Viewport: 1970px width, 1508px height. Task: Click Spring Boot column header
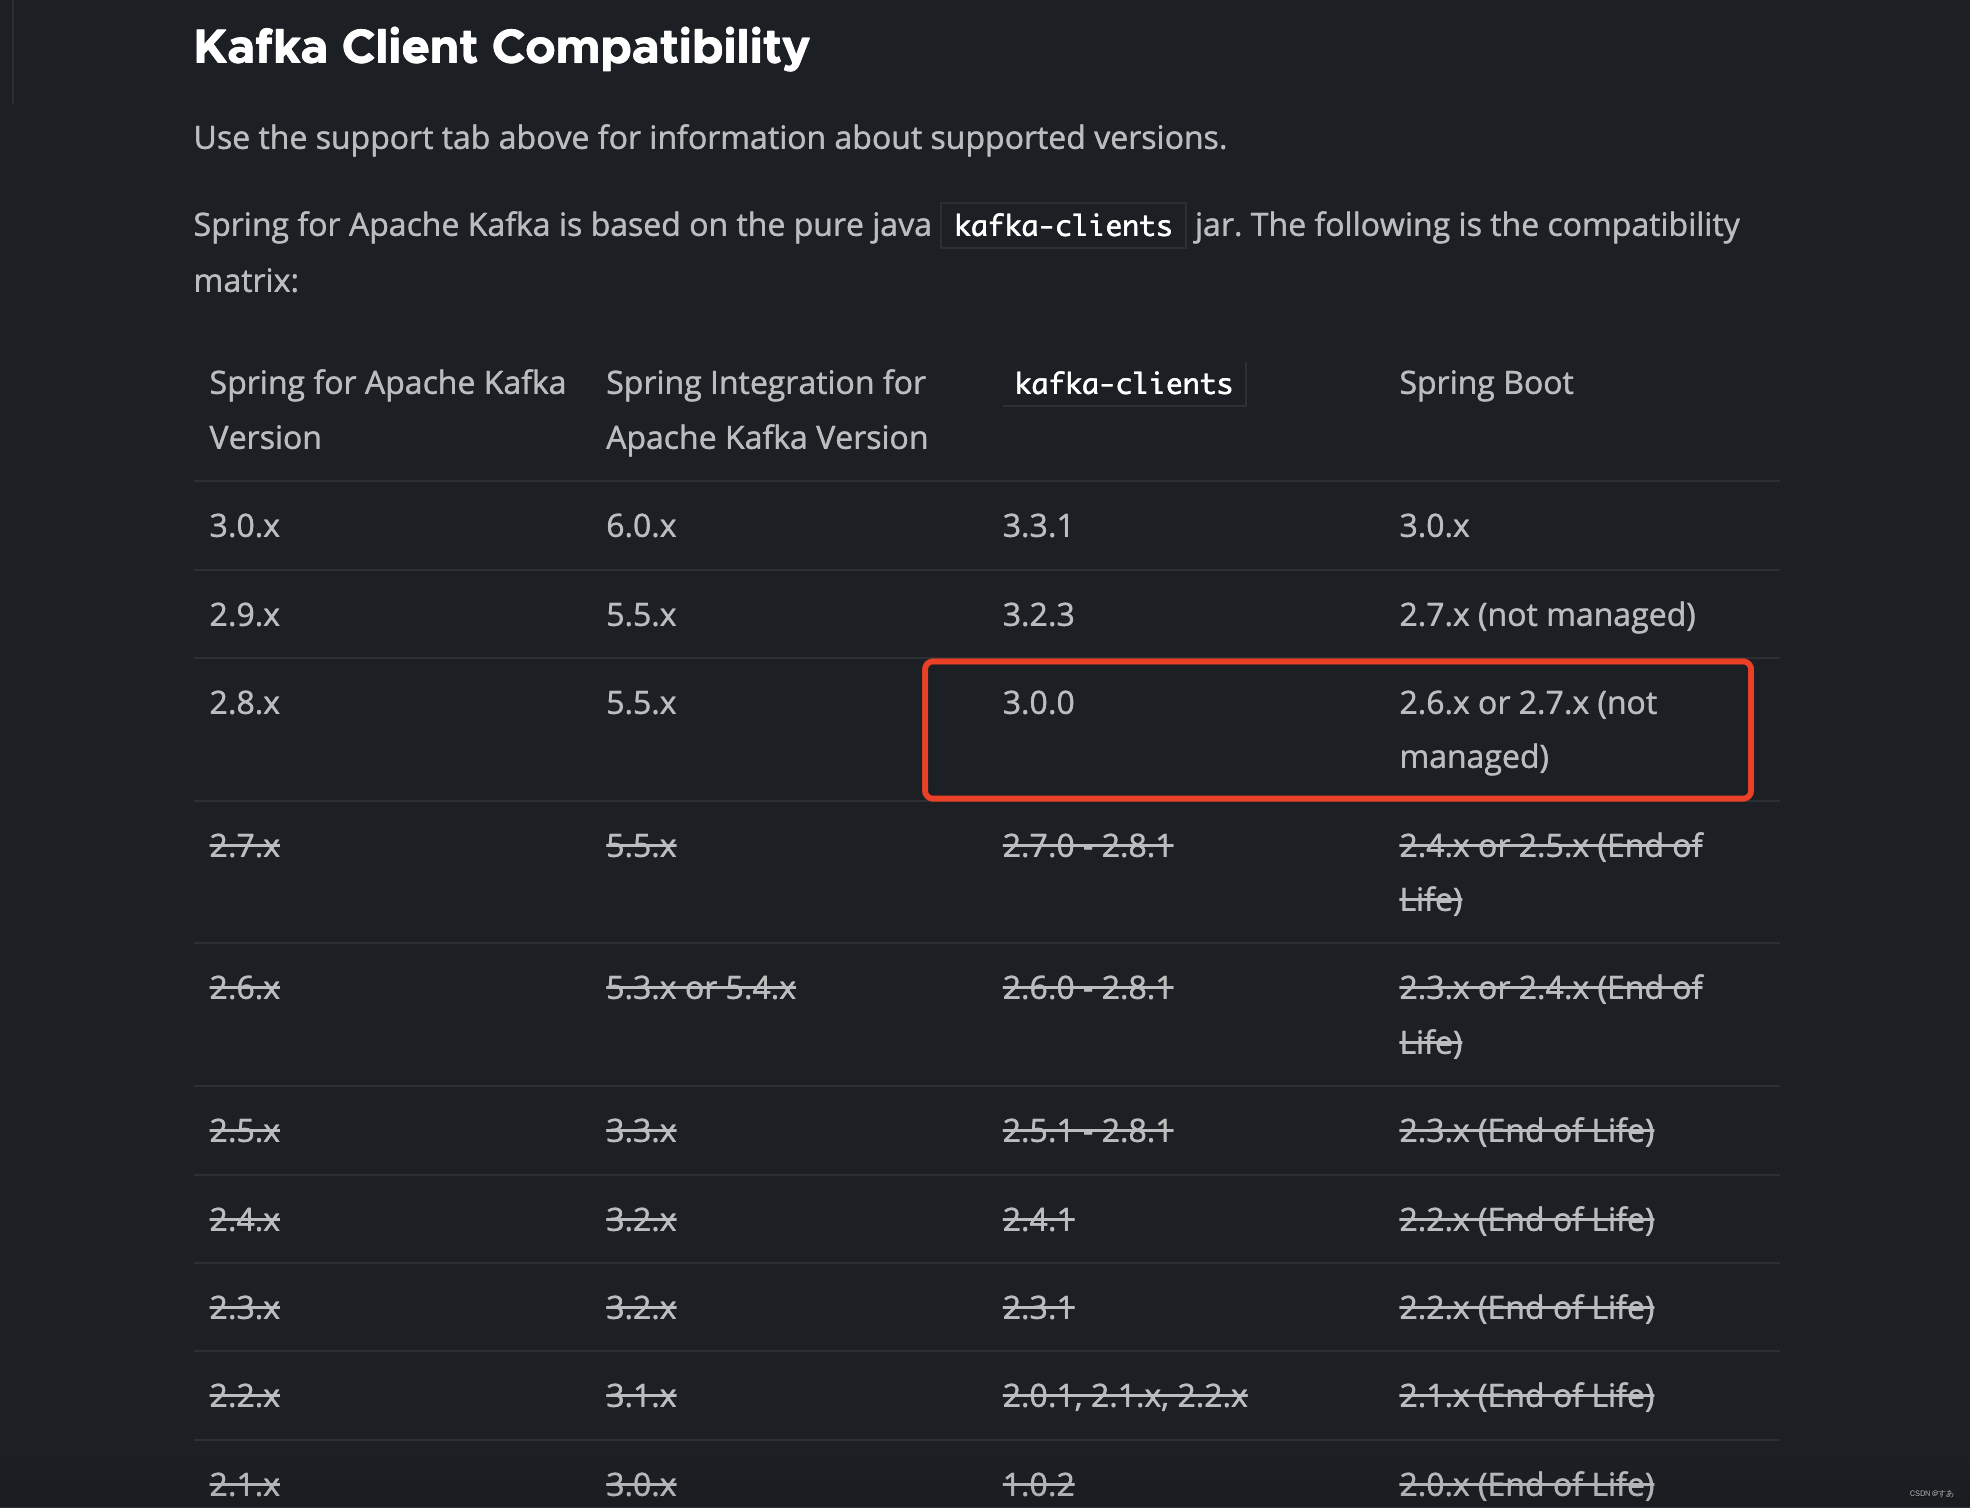(1485, 383)
